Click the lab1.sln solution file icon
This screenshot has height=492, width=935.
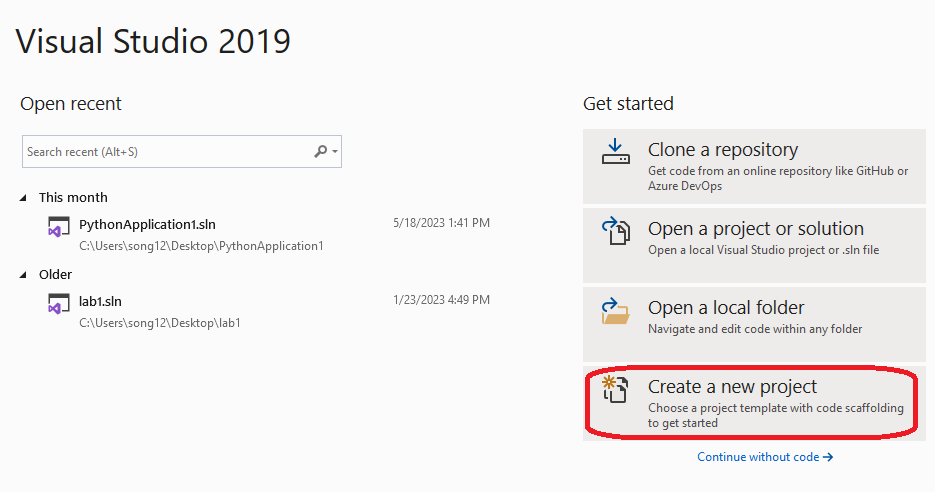pos(58,304)
